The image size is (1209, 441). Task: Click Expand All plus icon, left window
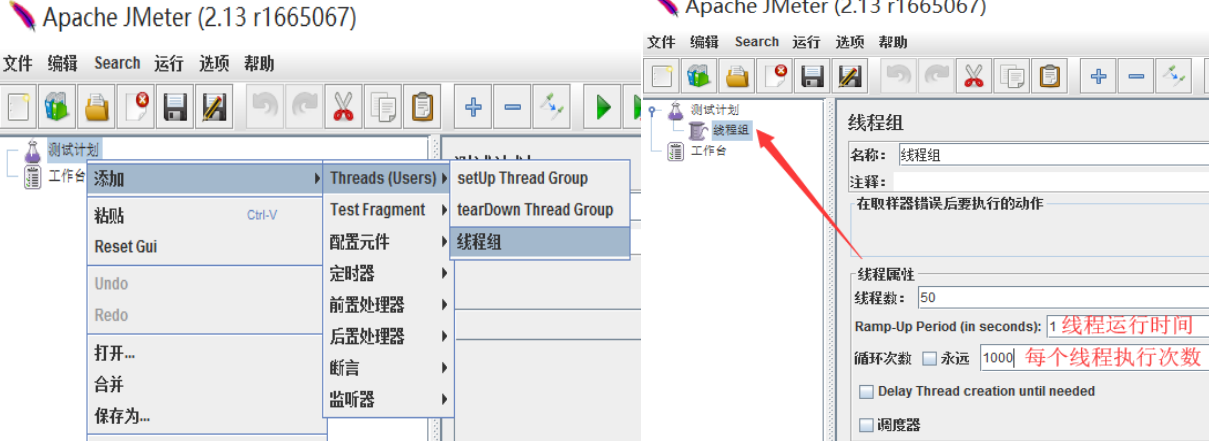point(474,107)
